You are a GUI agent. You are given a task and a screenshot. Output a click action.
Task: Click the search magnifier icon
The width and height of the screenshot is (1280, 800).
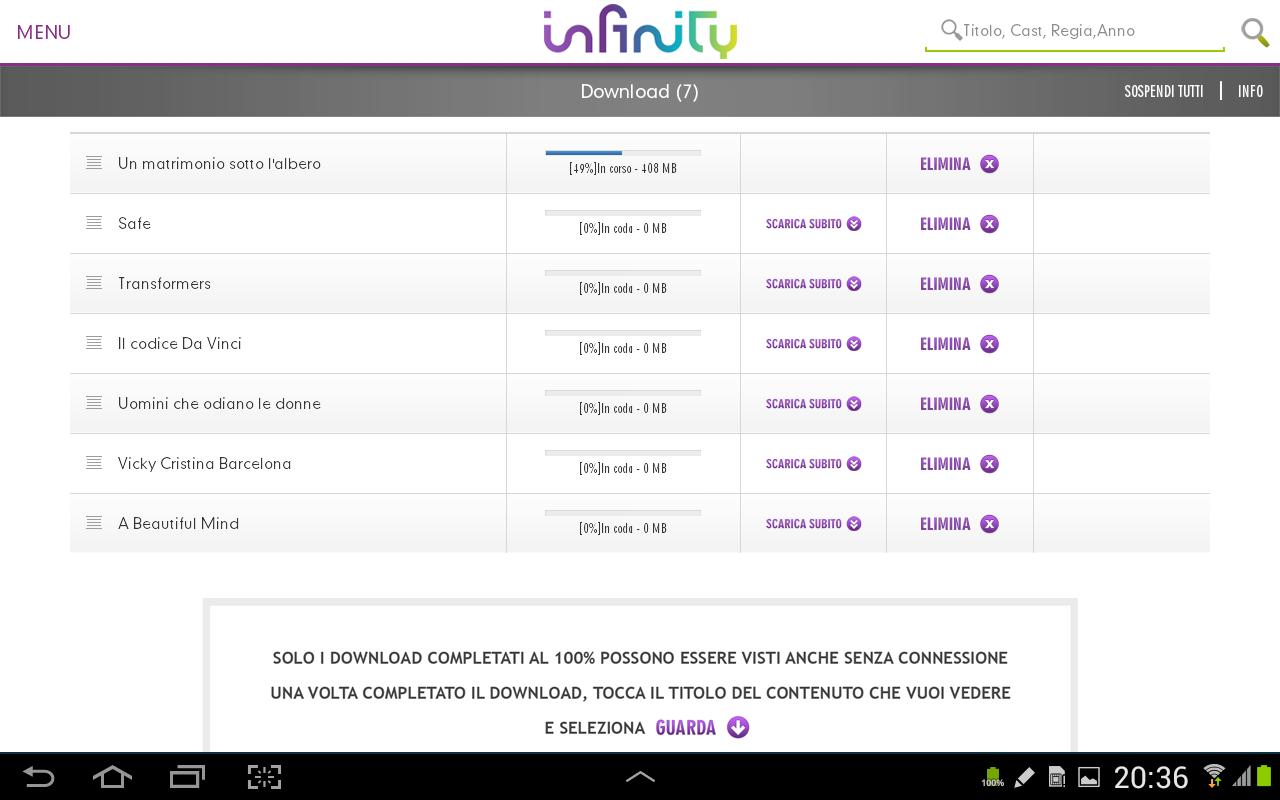1254,31
